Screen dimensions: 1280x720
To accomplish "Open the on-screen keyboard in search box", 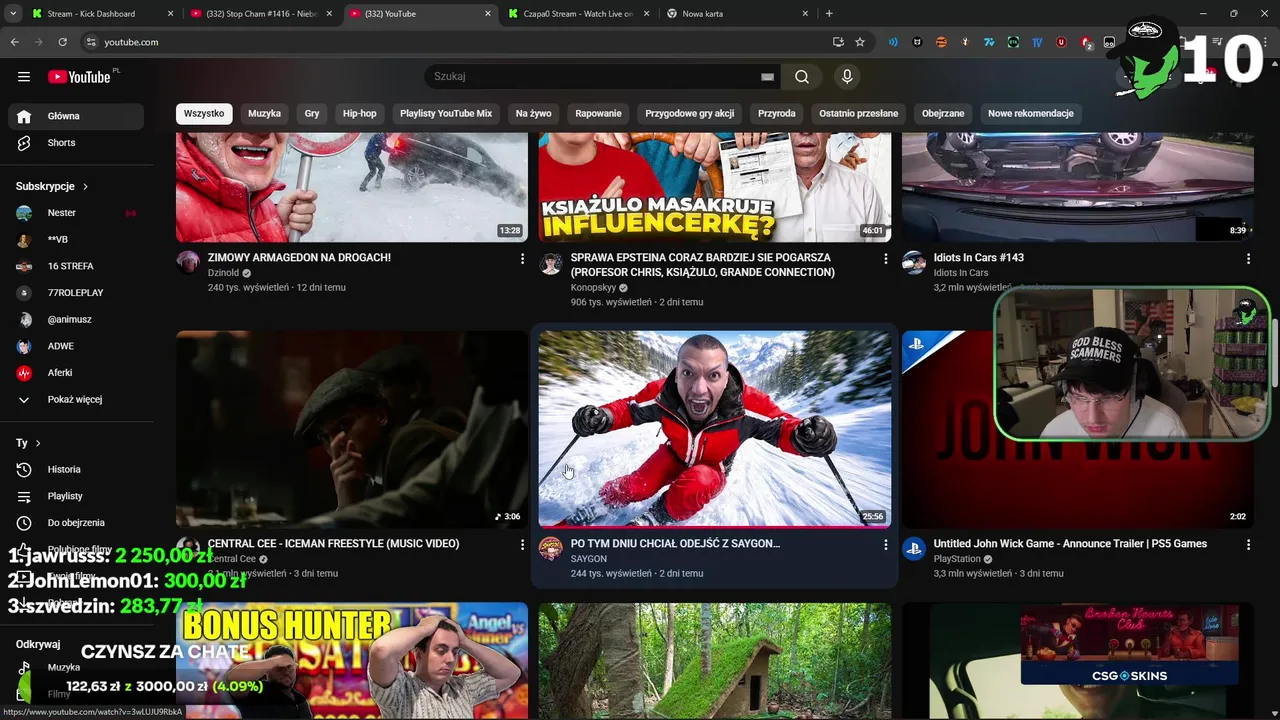I will pyautogui.click(x=767, y=77).
